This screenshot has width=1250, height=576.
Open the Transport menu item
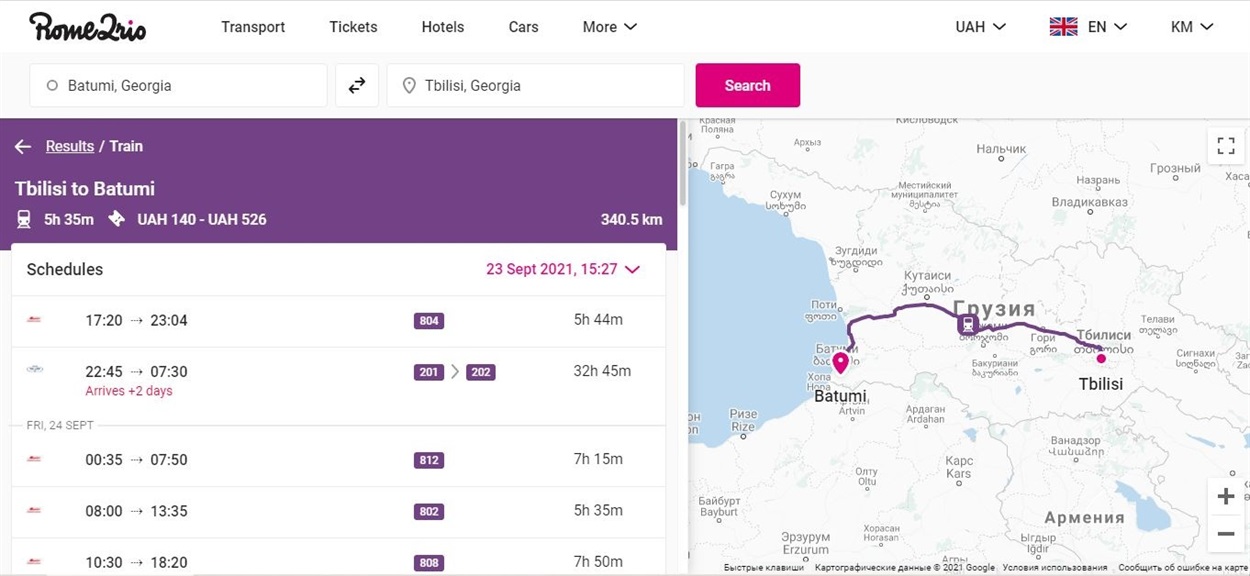tap(253, 27)
